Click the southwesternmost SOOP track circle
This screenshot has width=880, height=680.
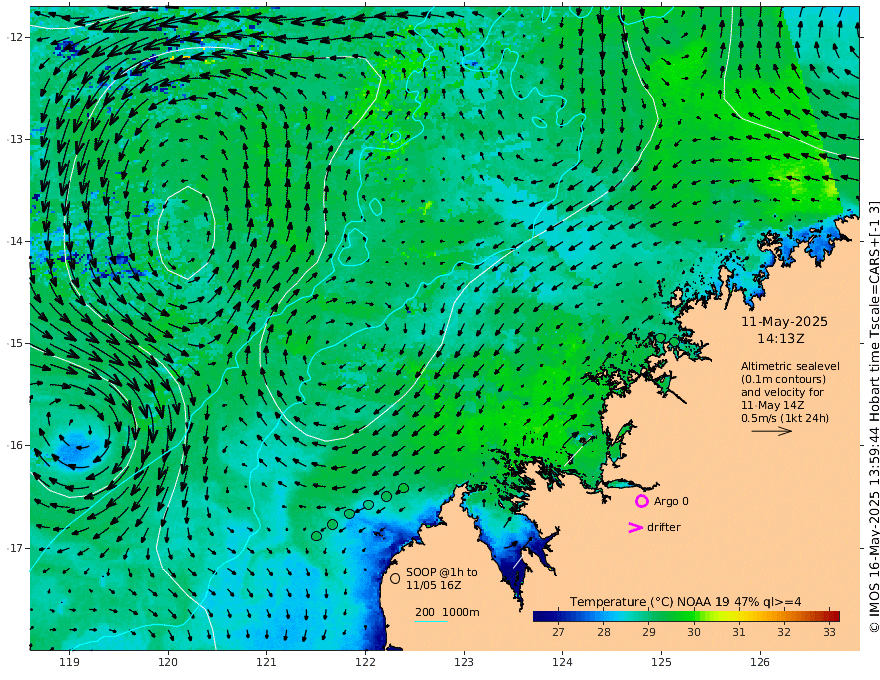pos(317,536)
